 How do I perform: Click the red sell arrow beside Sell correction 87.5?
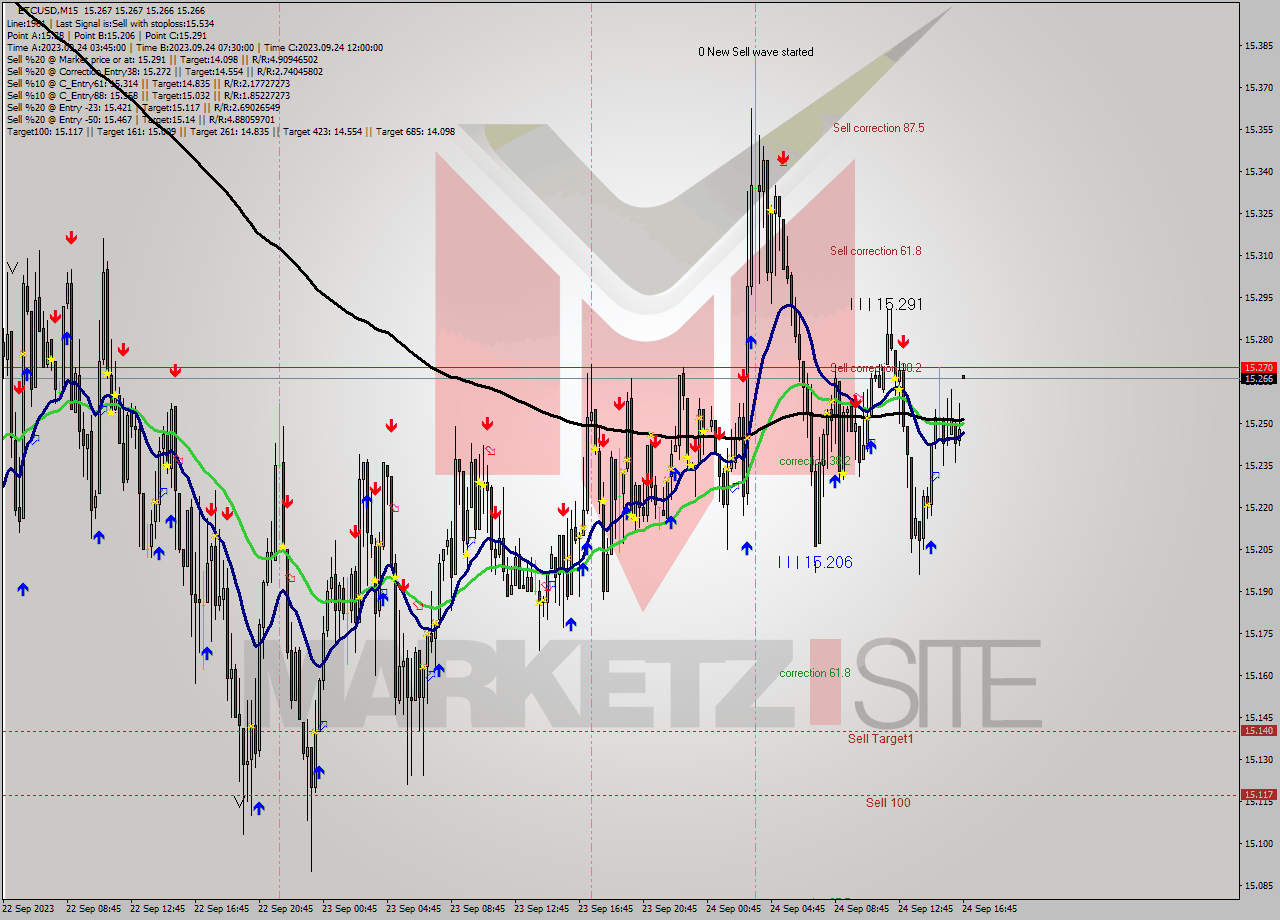783,158
